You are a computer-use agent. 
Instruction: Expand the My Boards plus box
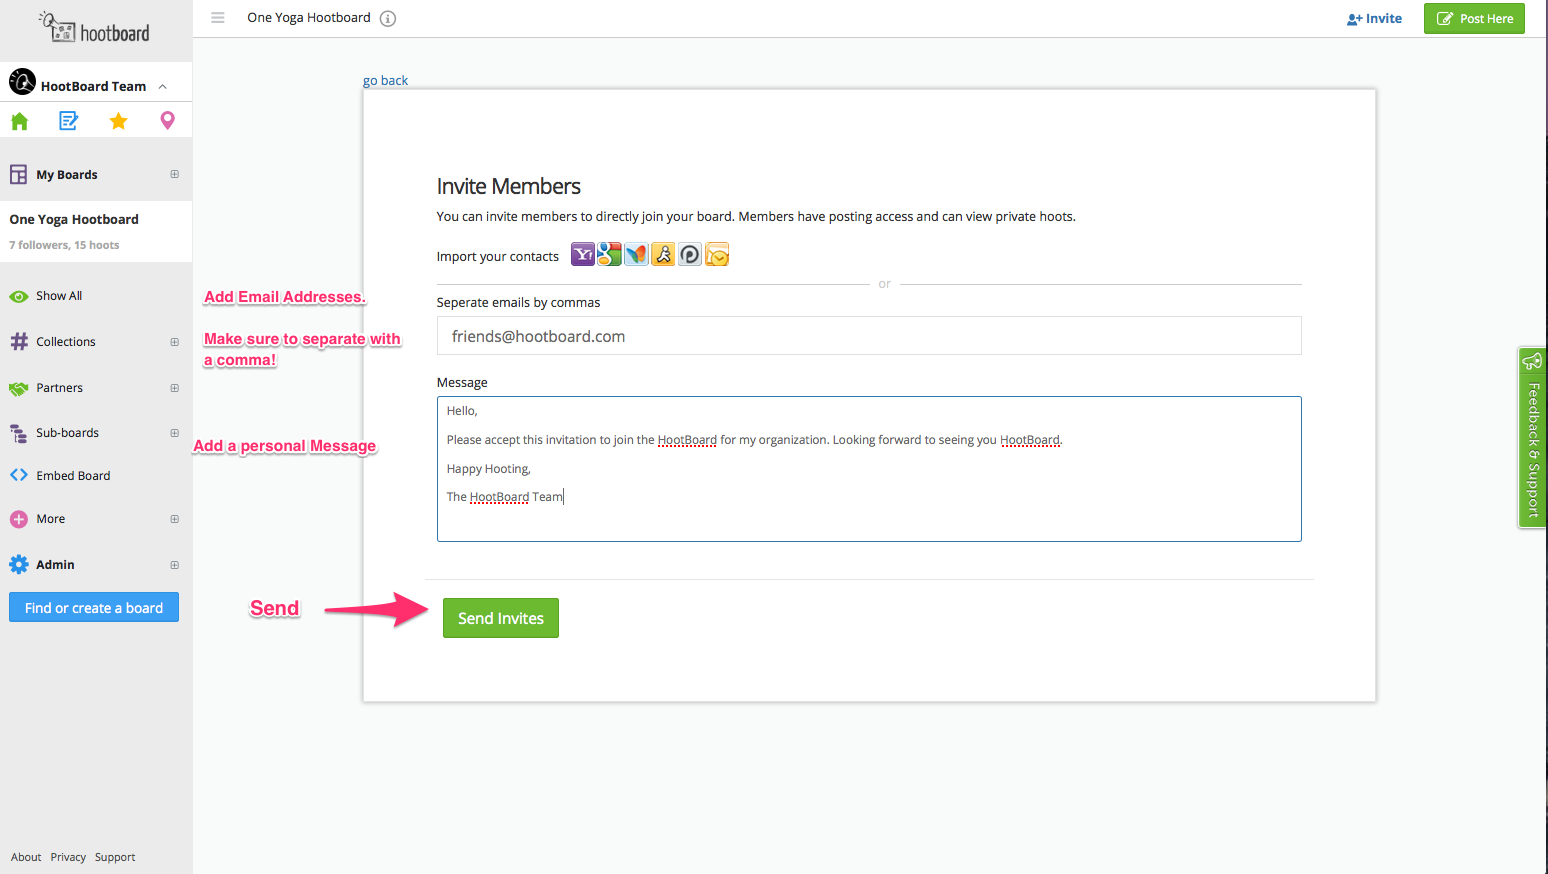click(174, 174)
